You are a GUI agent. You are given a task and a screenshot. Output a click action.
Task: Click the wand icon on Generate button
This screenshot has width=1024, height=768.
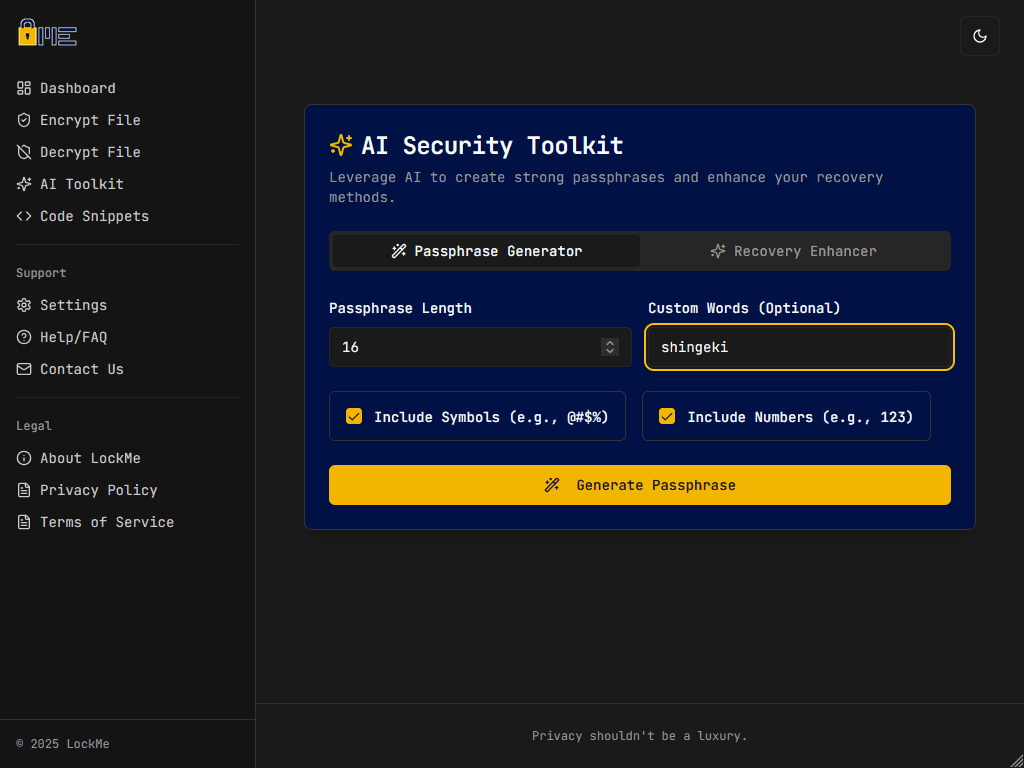coord(552,485)
